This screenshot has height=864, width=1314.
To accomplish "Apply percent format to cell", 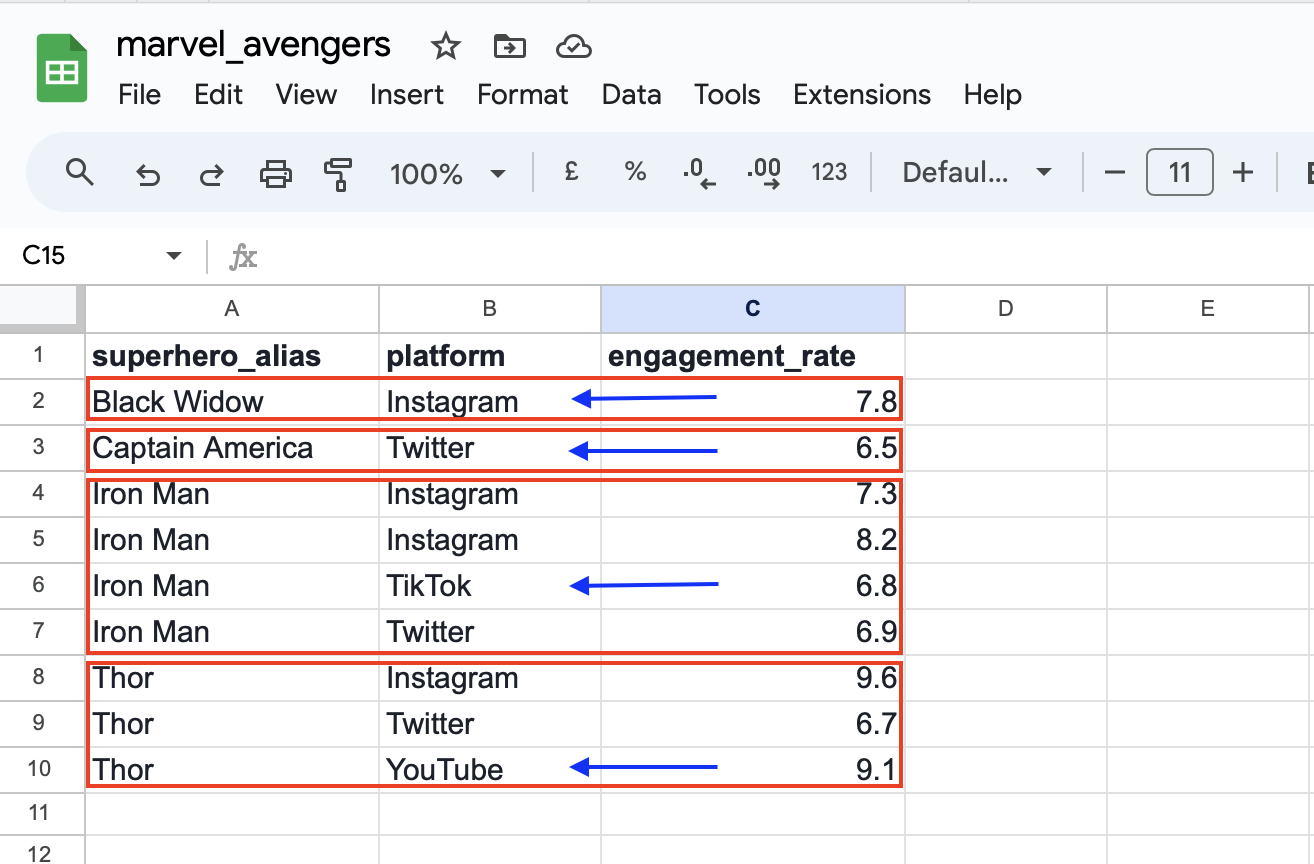I will point(635,172).
